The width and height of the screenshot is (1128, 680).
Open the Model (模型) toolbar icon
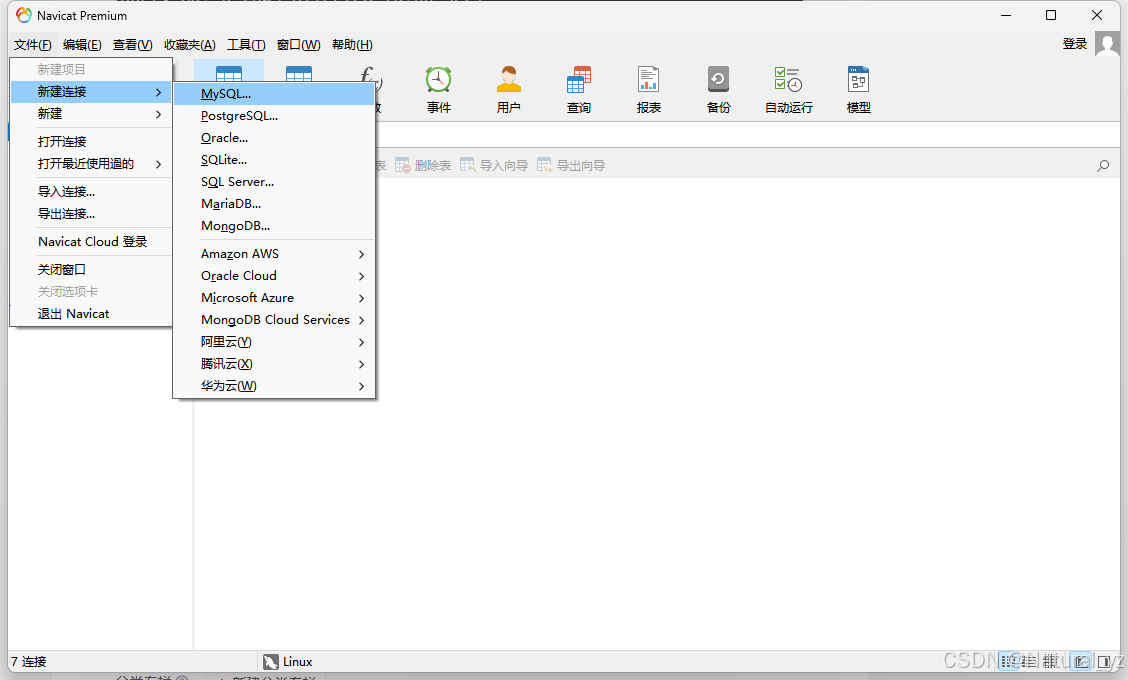(858, 89)
